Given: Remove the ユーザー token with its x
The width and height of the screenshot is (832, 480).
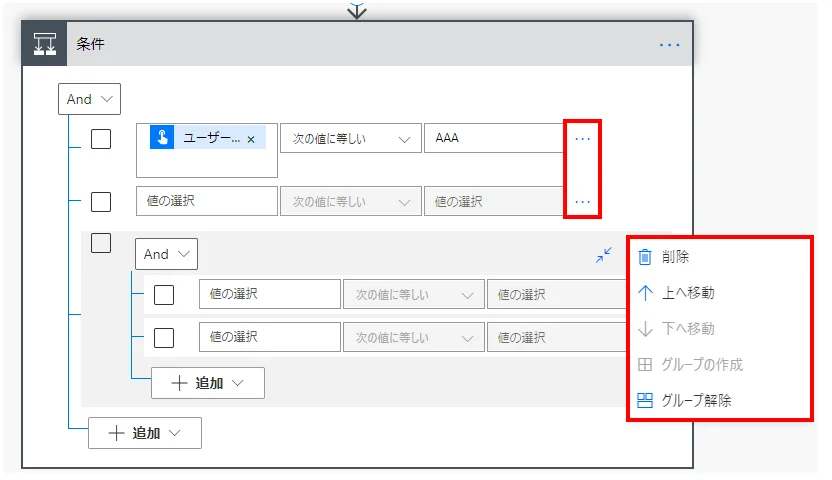Looking at the screenshot, I should 251,139.
